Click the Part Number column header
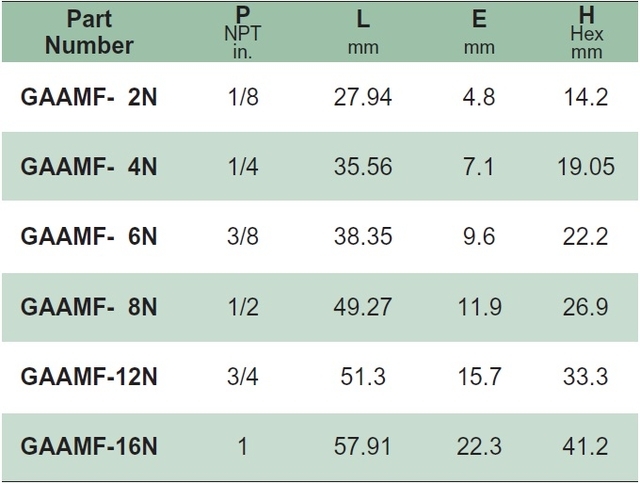 (89, 32)
